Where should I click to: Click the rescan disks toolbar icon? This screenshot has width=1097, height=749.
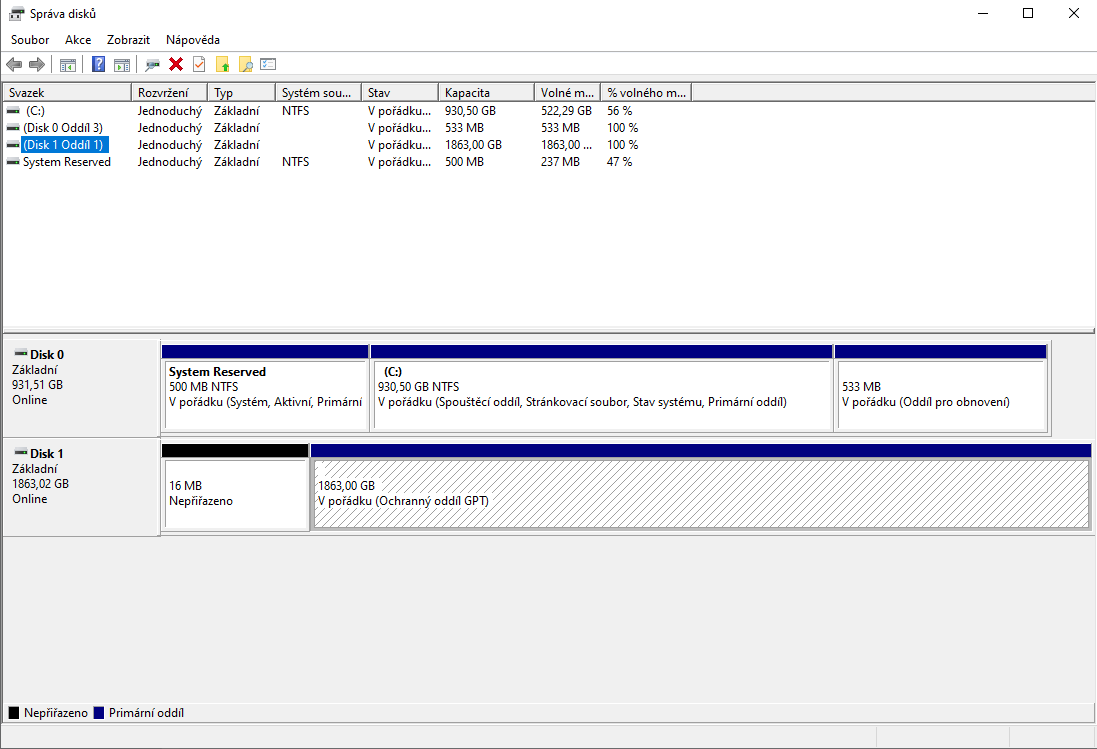click(152, 65)
